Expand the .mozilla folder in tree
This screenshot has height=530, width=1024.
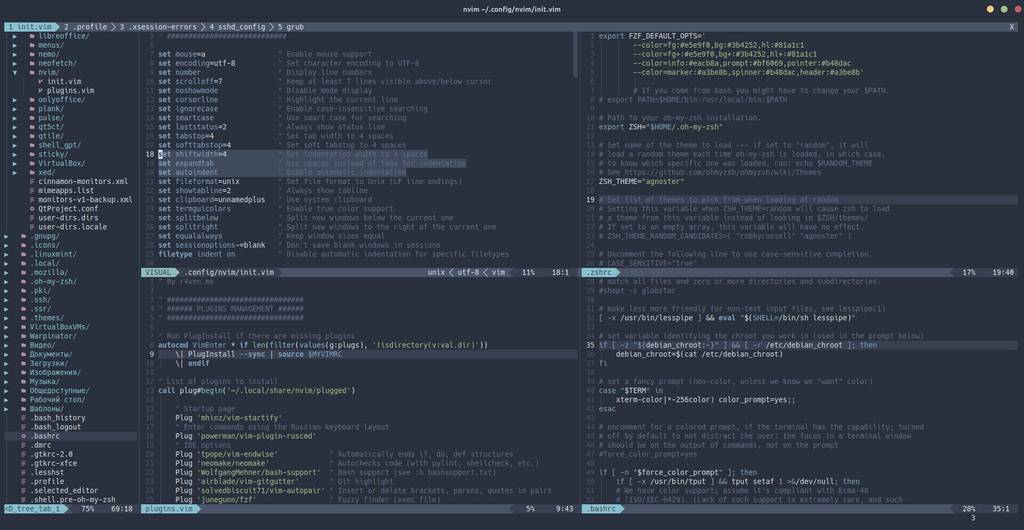click(x=7, y=272)
